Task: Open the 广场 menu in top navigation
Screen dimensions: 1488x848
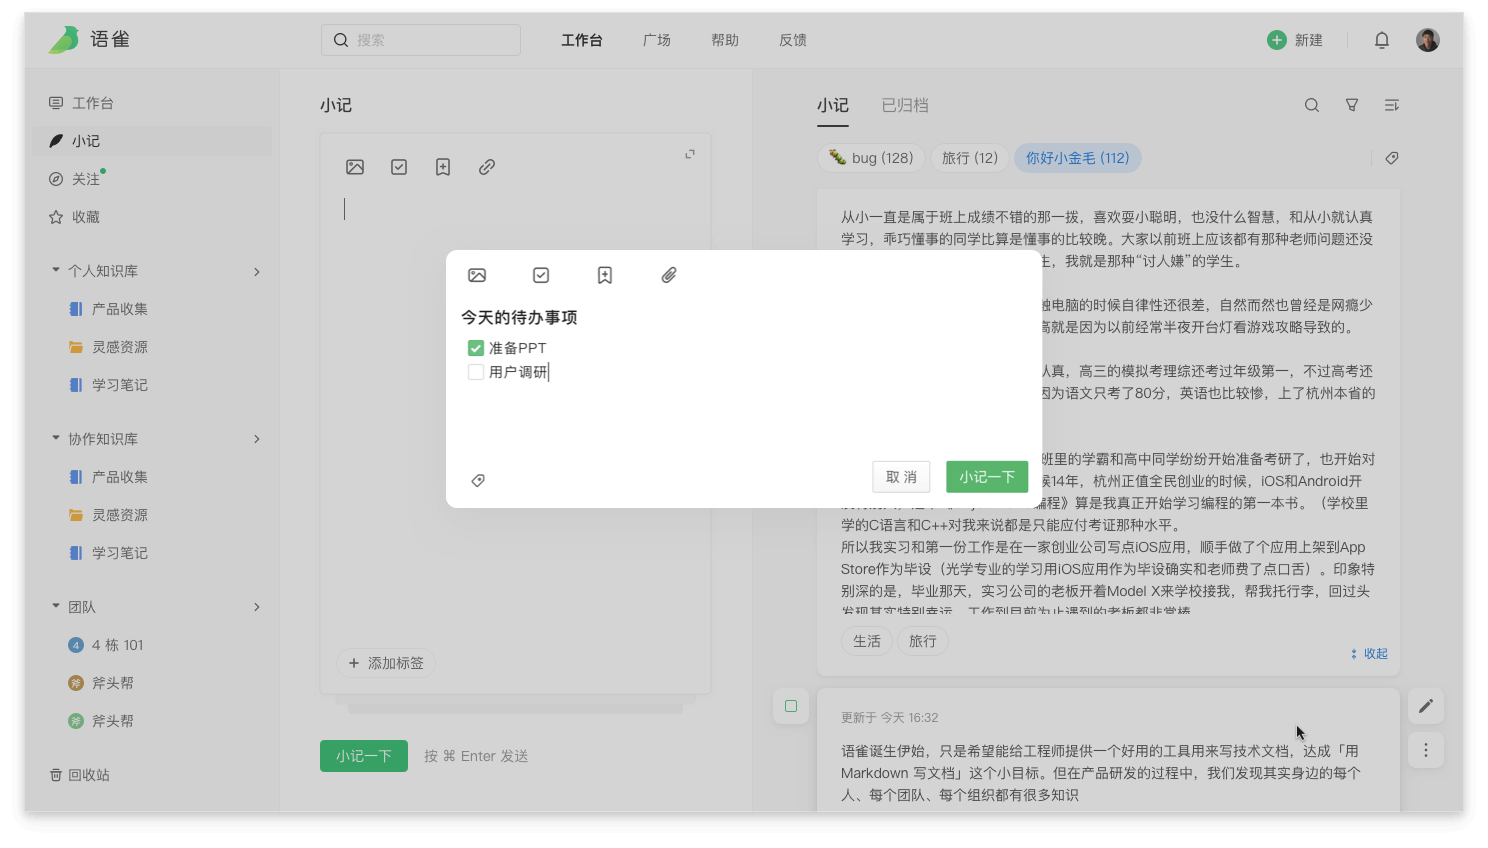Action: (657, 40)
